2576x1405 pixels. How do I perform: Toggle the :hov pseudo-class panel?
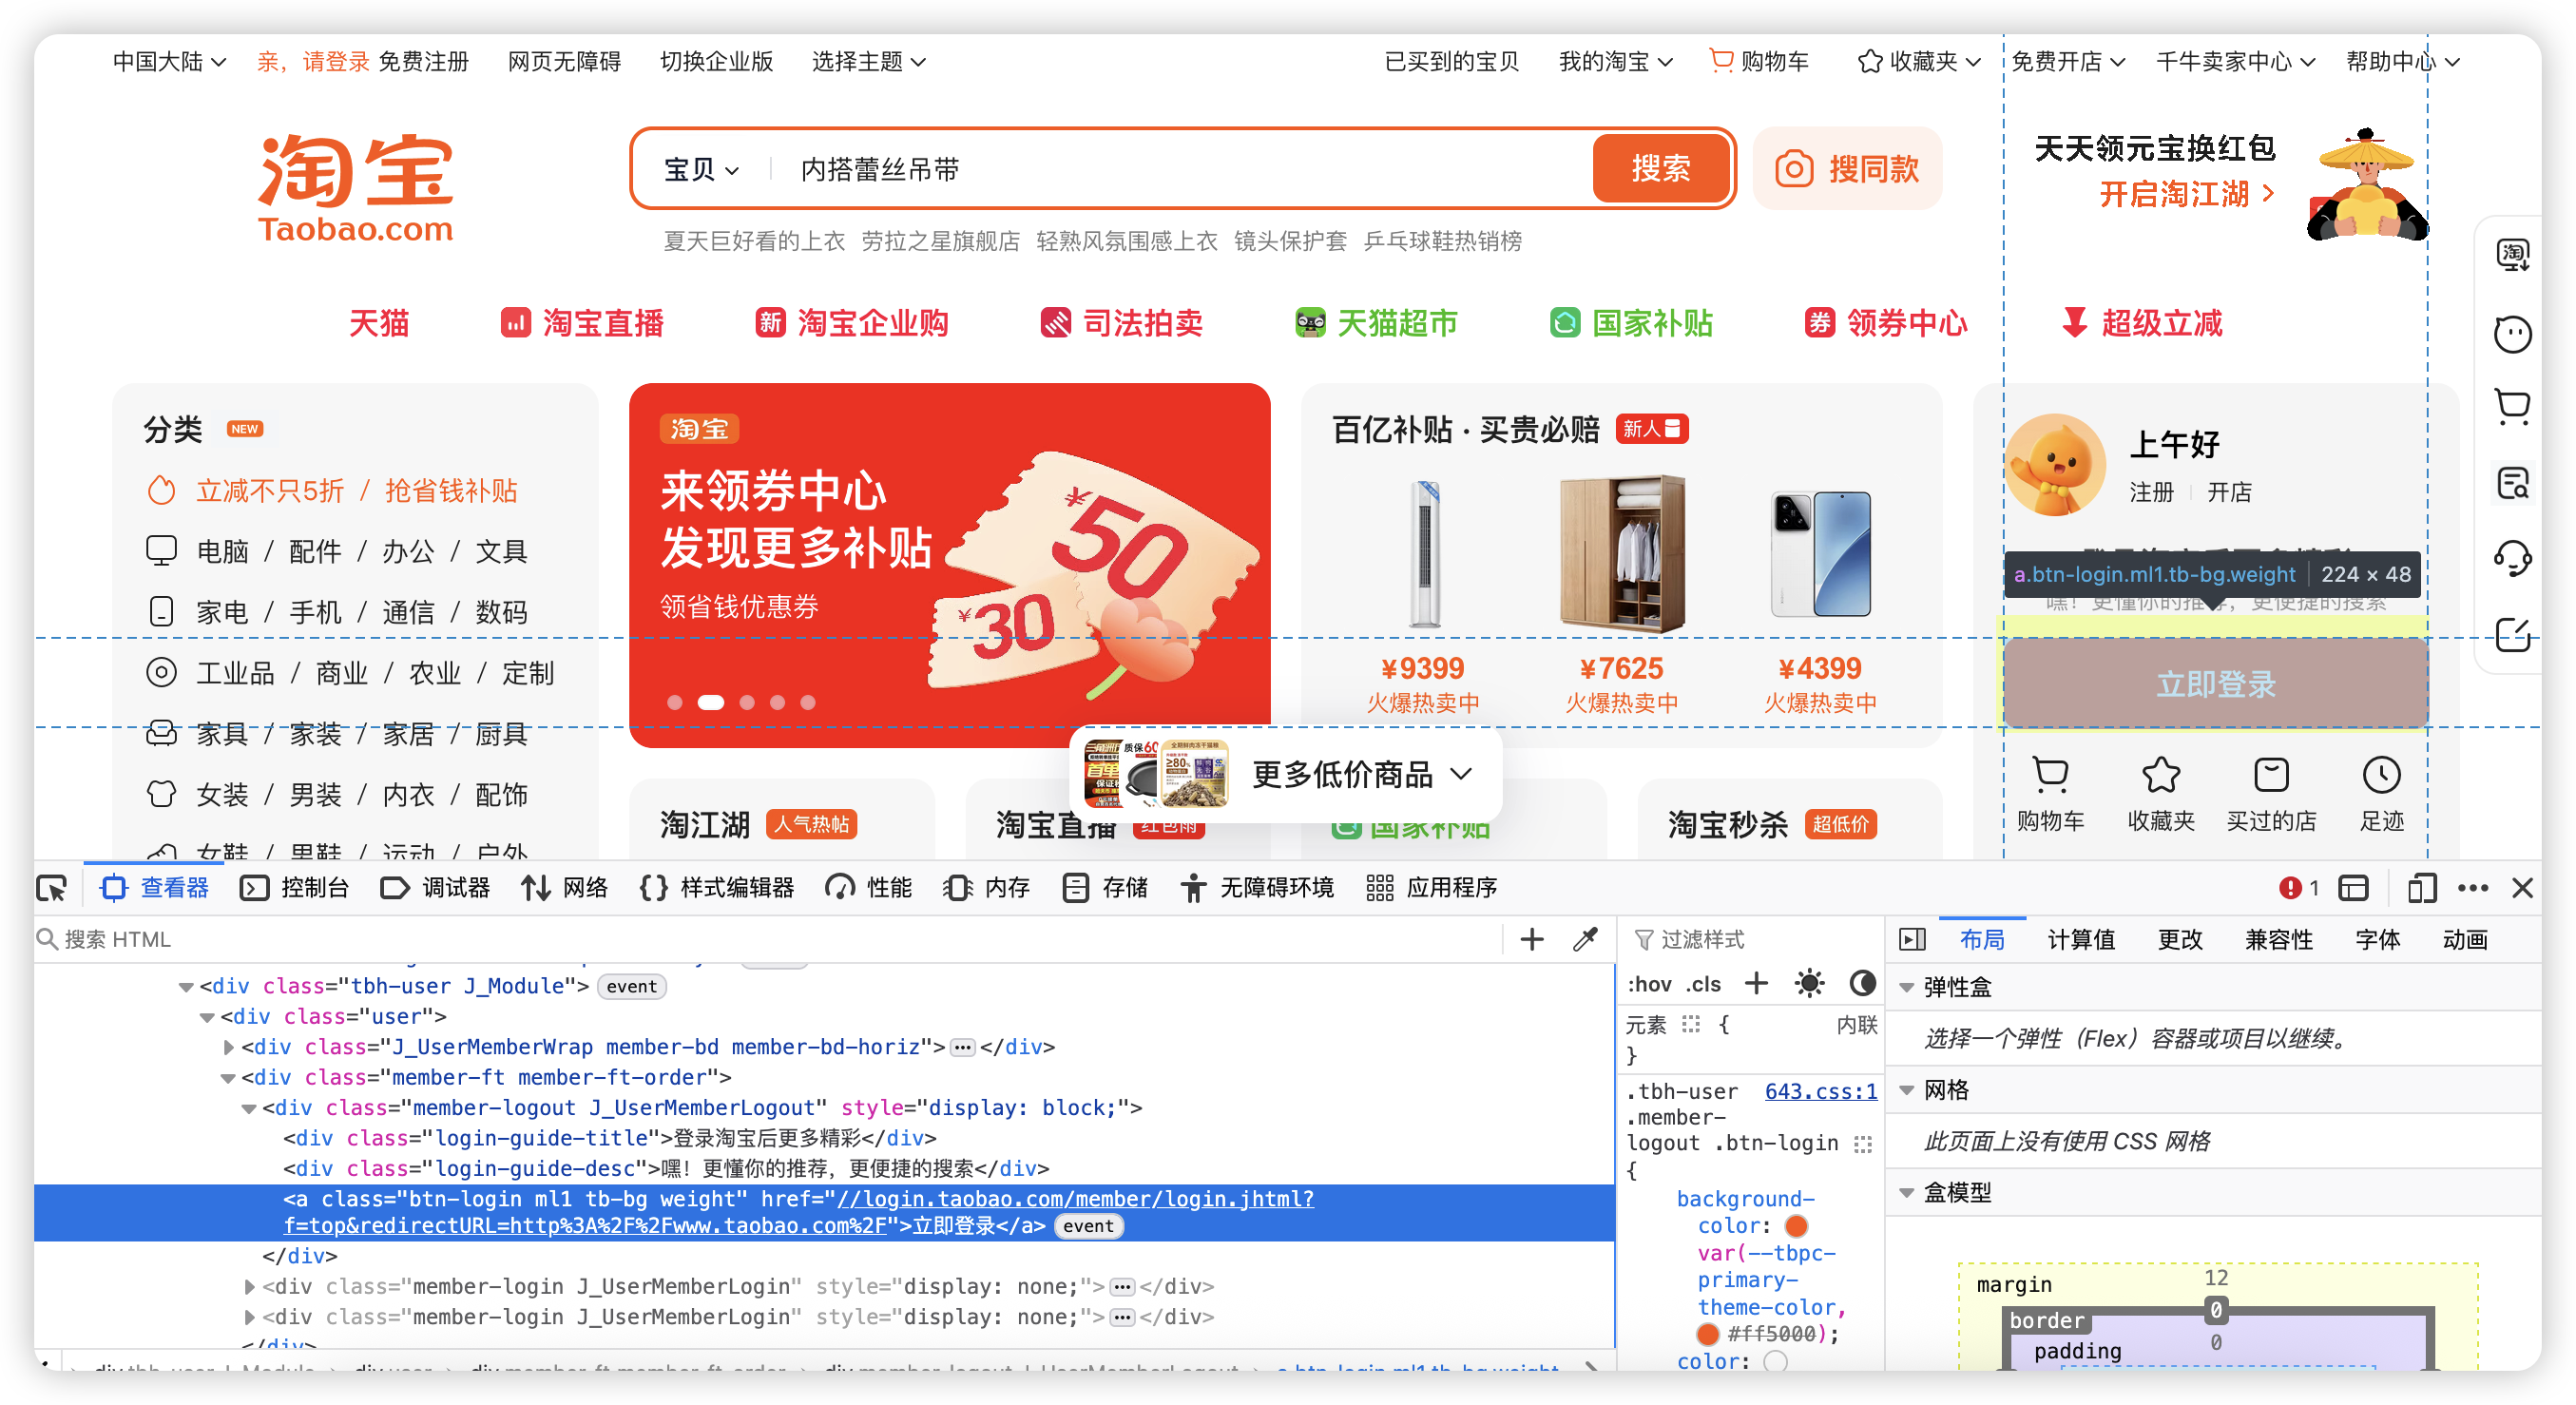(1652, 983)
